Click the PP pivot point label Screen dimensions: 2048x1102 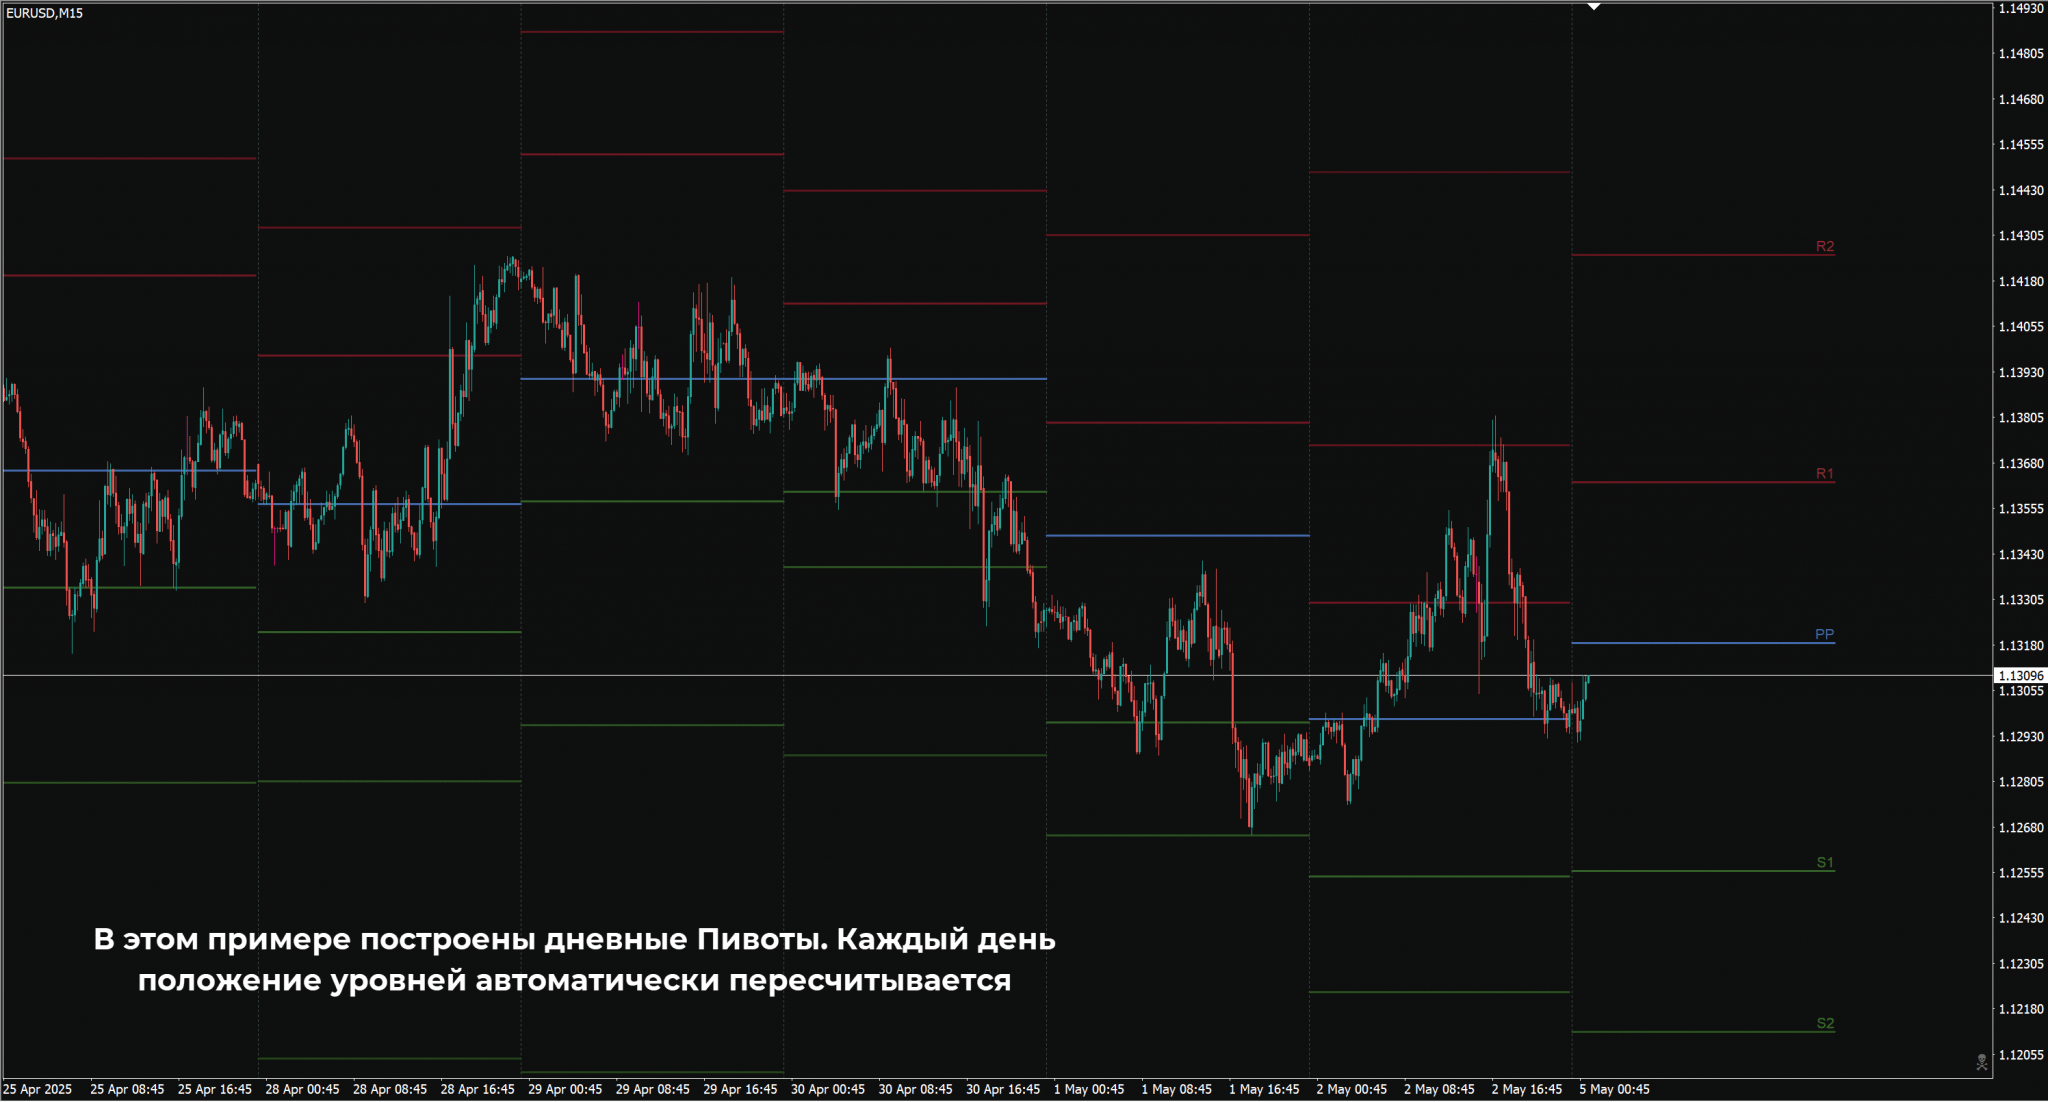(x=1824, y=634)
